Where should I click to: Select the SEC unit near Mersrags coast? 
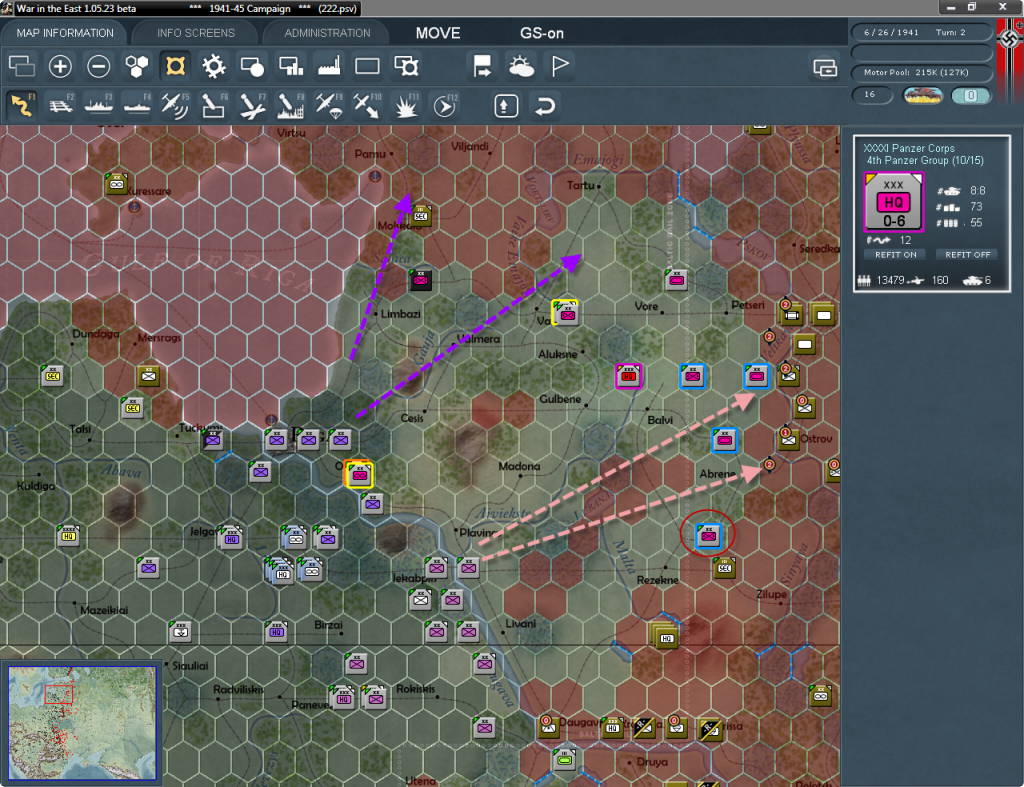pyautogui.click(x=132, y=407)
